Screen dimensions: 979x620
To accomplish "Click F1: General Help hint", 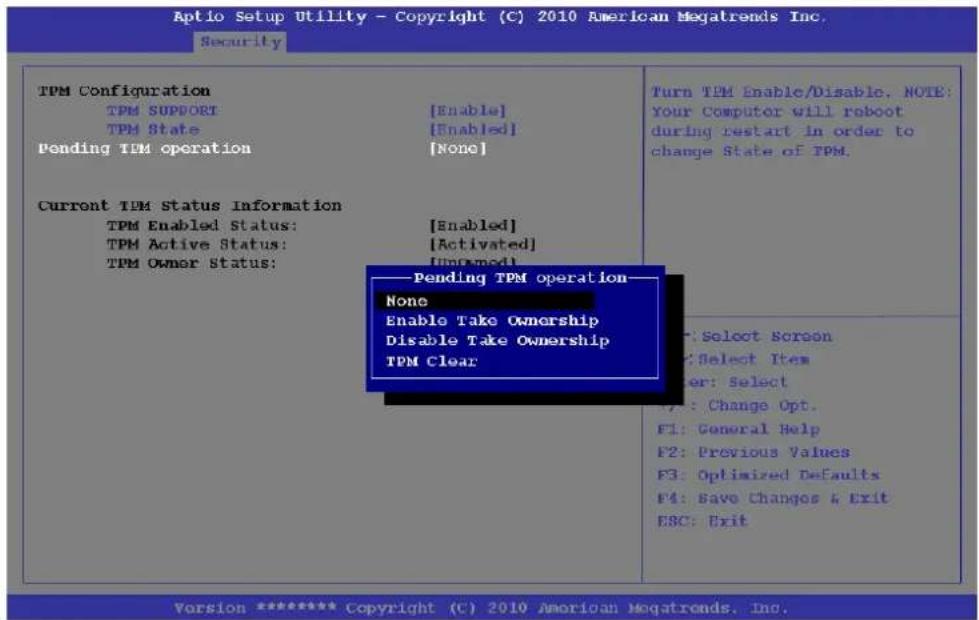I will click(738, 429).
